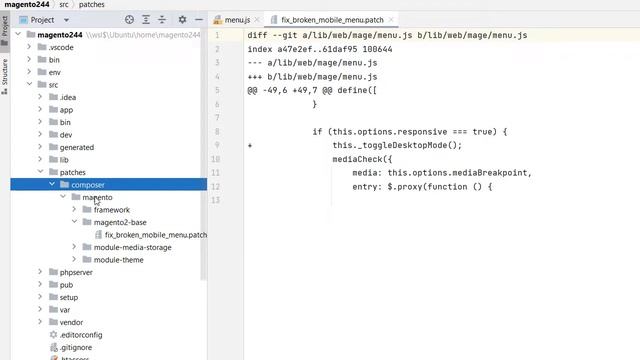The height and width of the screenshot is (360, 640).
Task: Collapse the src folder
Action: tap(29, 84)
